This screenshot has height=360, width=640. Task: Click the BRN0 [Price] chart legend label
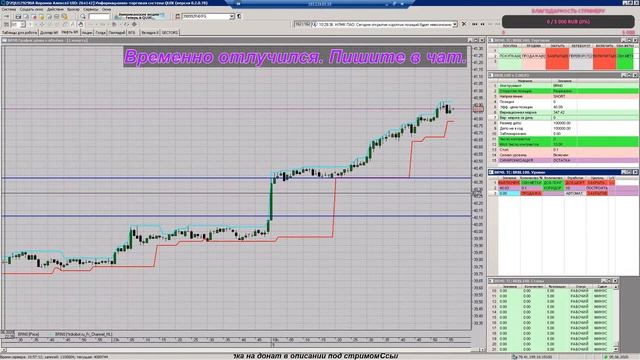28,334
